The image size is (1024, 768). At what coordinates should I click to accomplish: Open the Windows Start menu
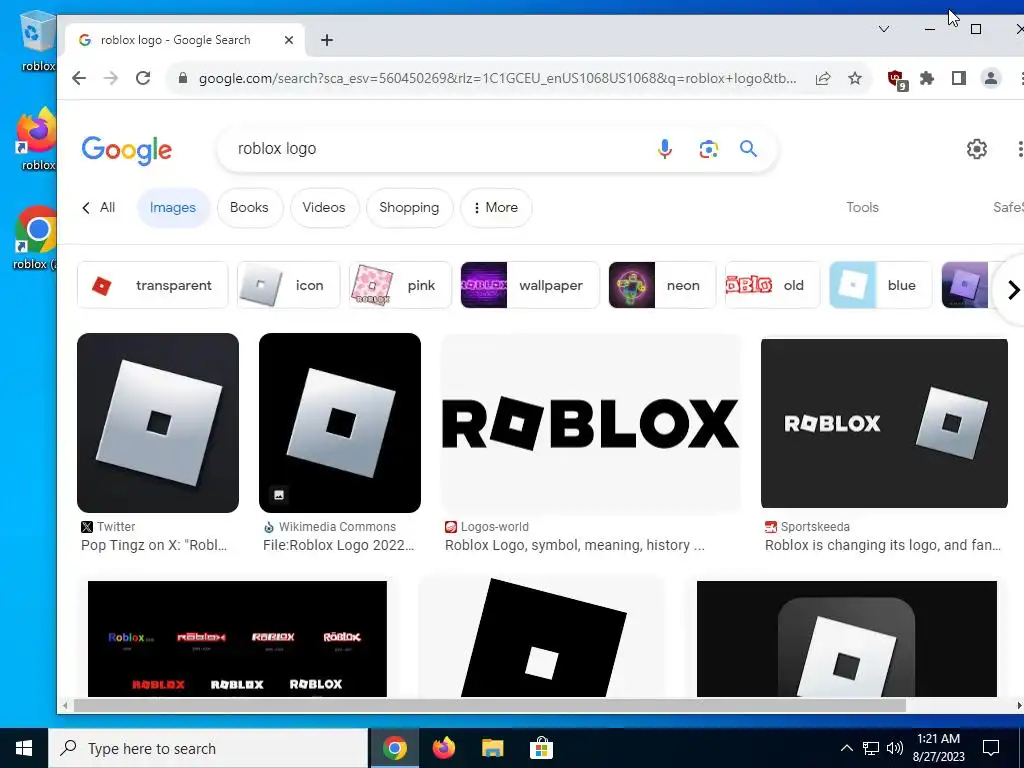click(x=24, y=748)
